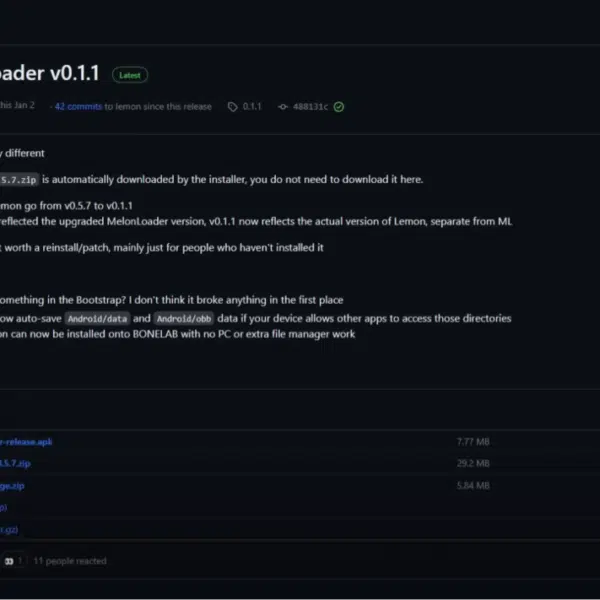600x600 pixels.
Task: Download the release.apk asset
Action: 26,442
